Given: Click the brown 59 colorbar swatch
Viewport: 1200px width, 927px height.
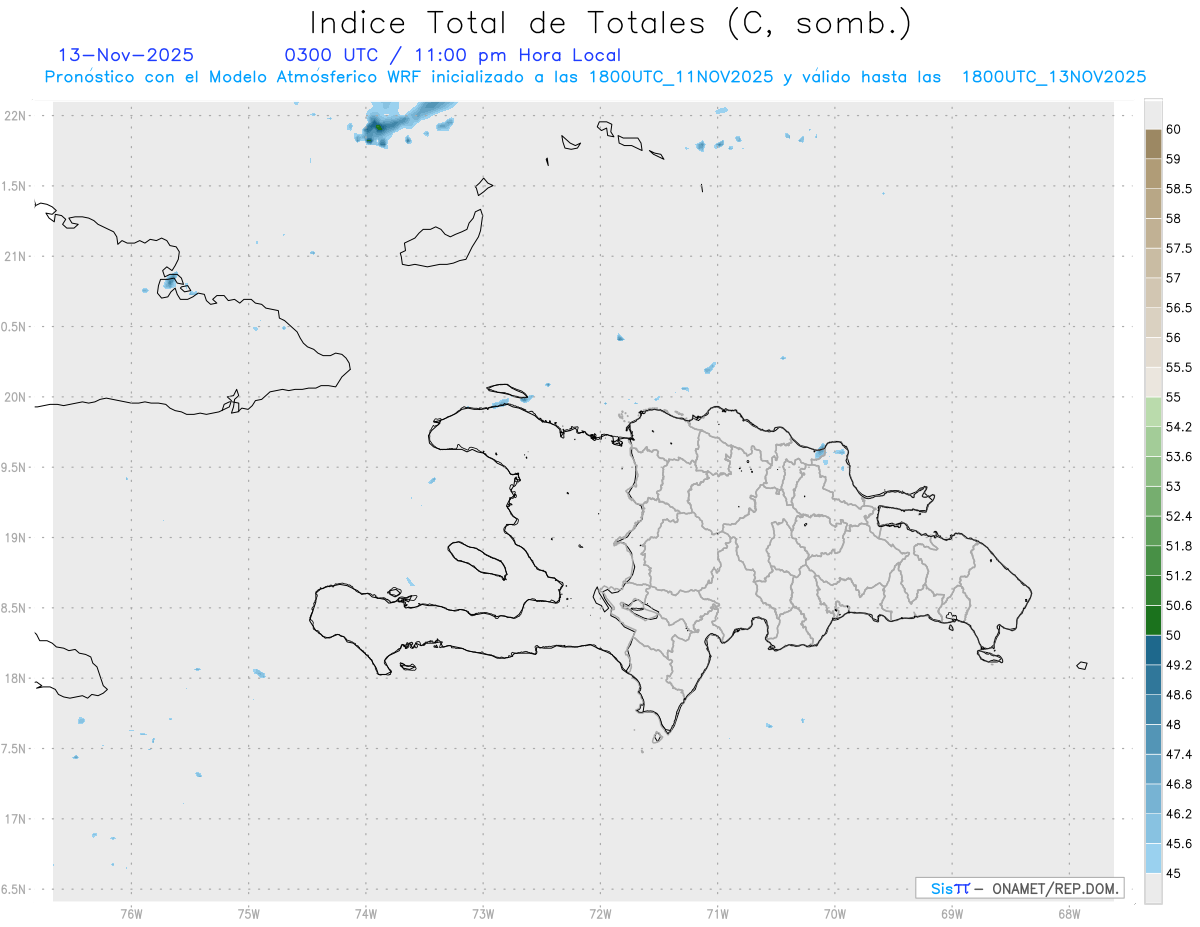Looking at the screenshot, I should (1153, 144).
